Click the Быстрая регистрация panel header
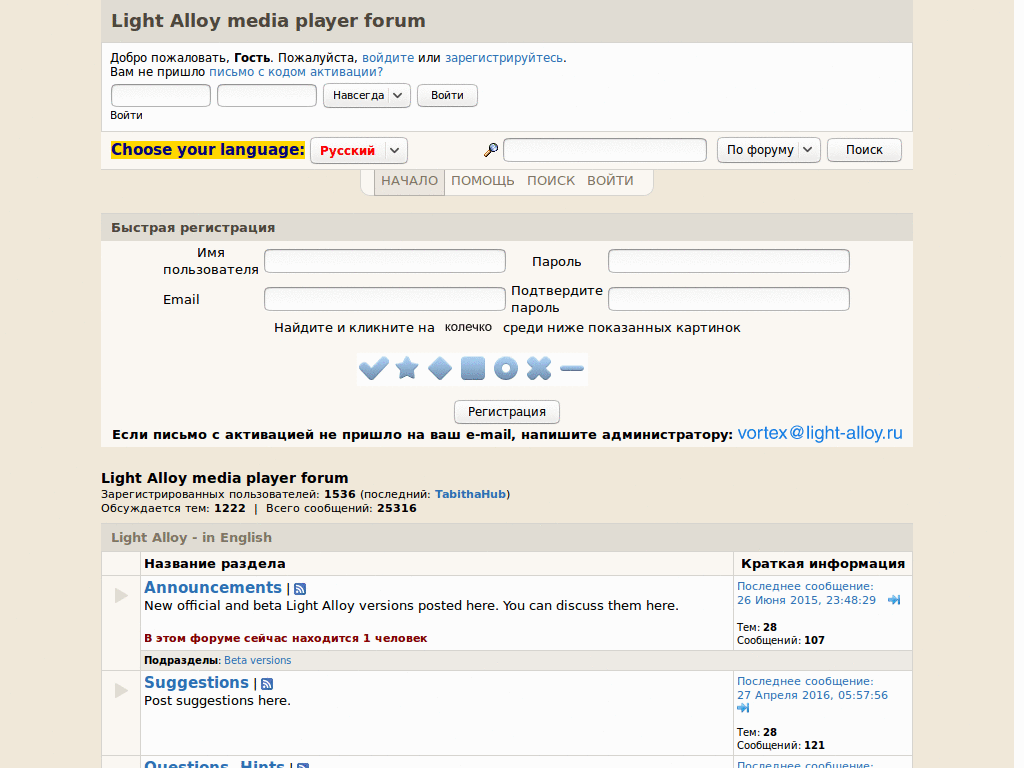 click(x=193, y=228)
